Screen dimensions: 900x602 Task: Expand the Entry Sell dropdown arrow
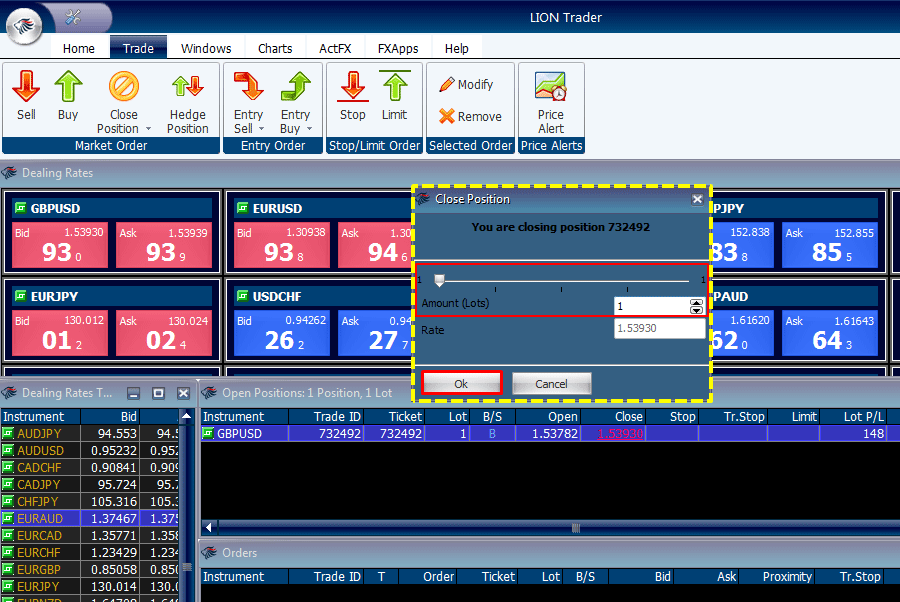tap(262, 129)
